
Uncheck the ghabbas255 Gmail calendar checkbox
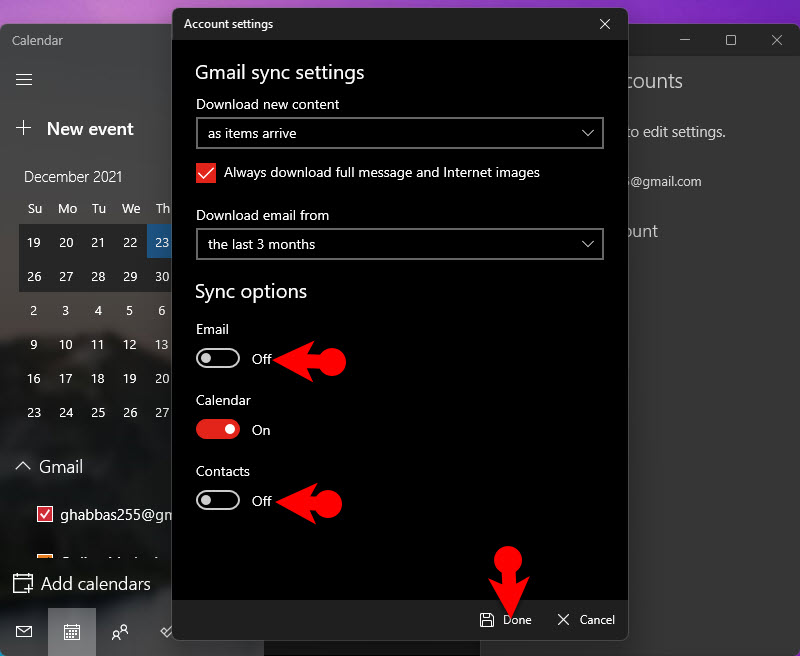pyautogui.click(x=45, y=514)
